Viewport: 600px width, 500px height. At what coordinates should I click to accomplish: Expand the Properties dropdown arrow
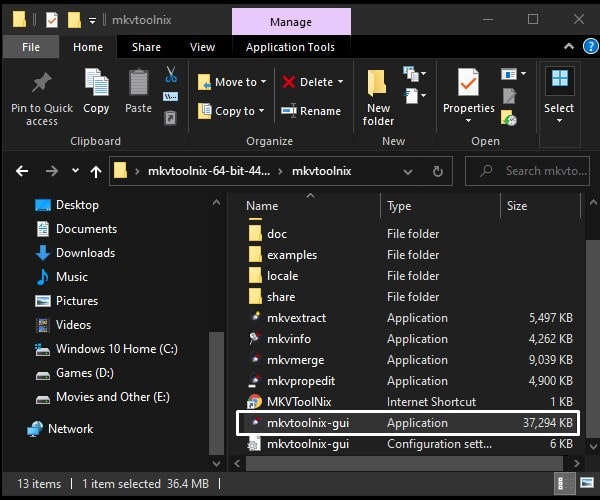tap(468, 121)
